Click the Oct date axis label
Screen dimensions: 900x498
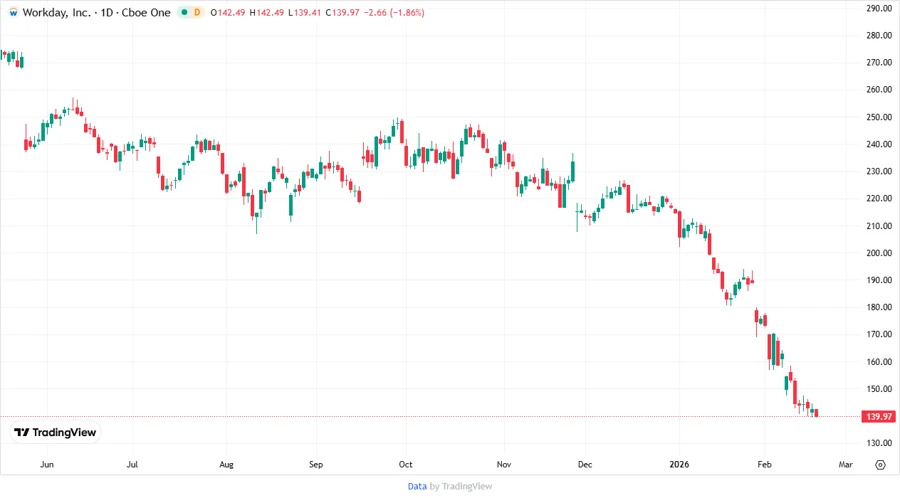405,465
